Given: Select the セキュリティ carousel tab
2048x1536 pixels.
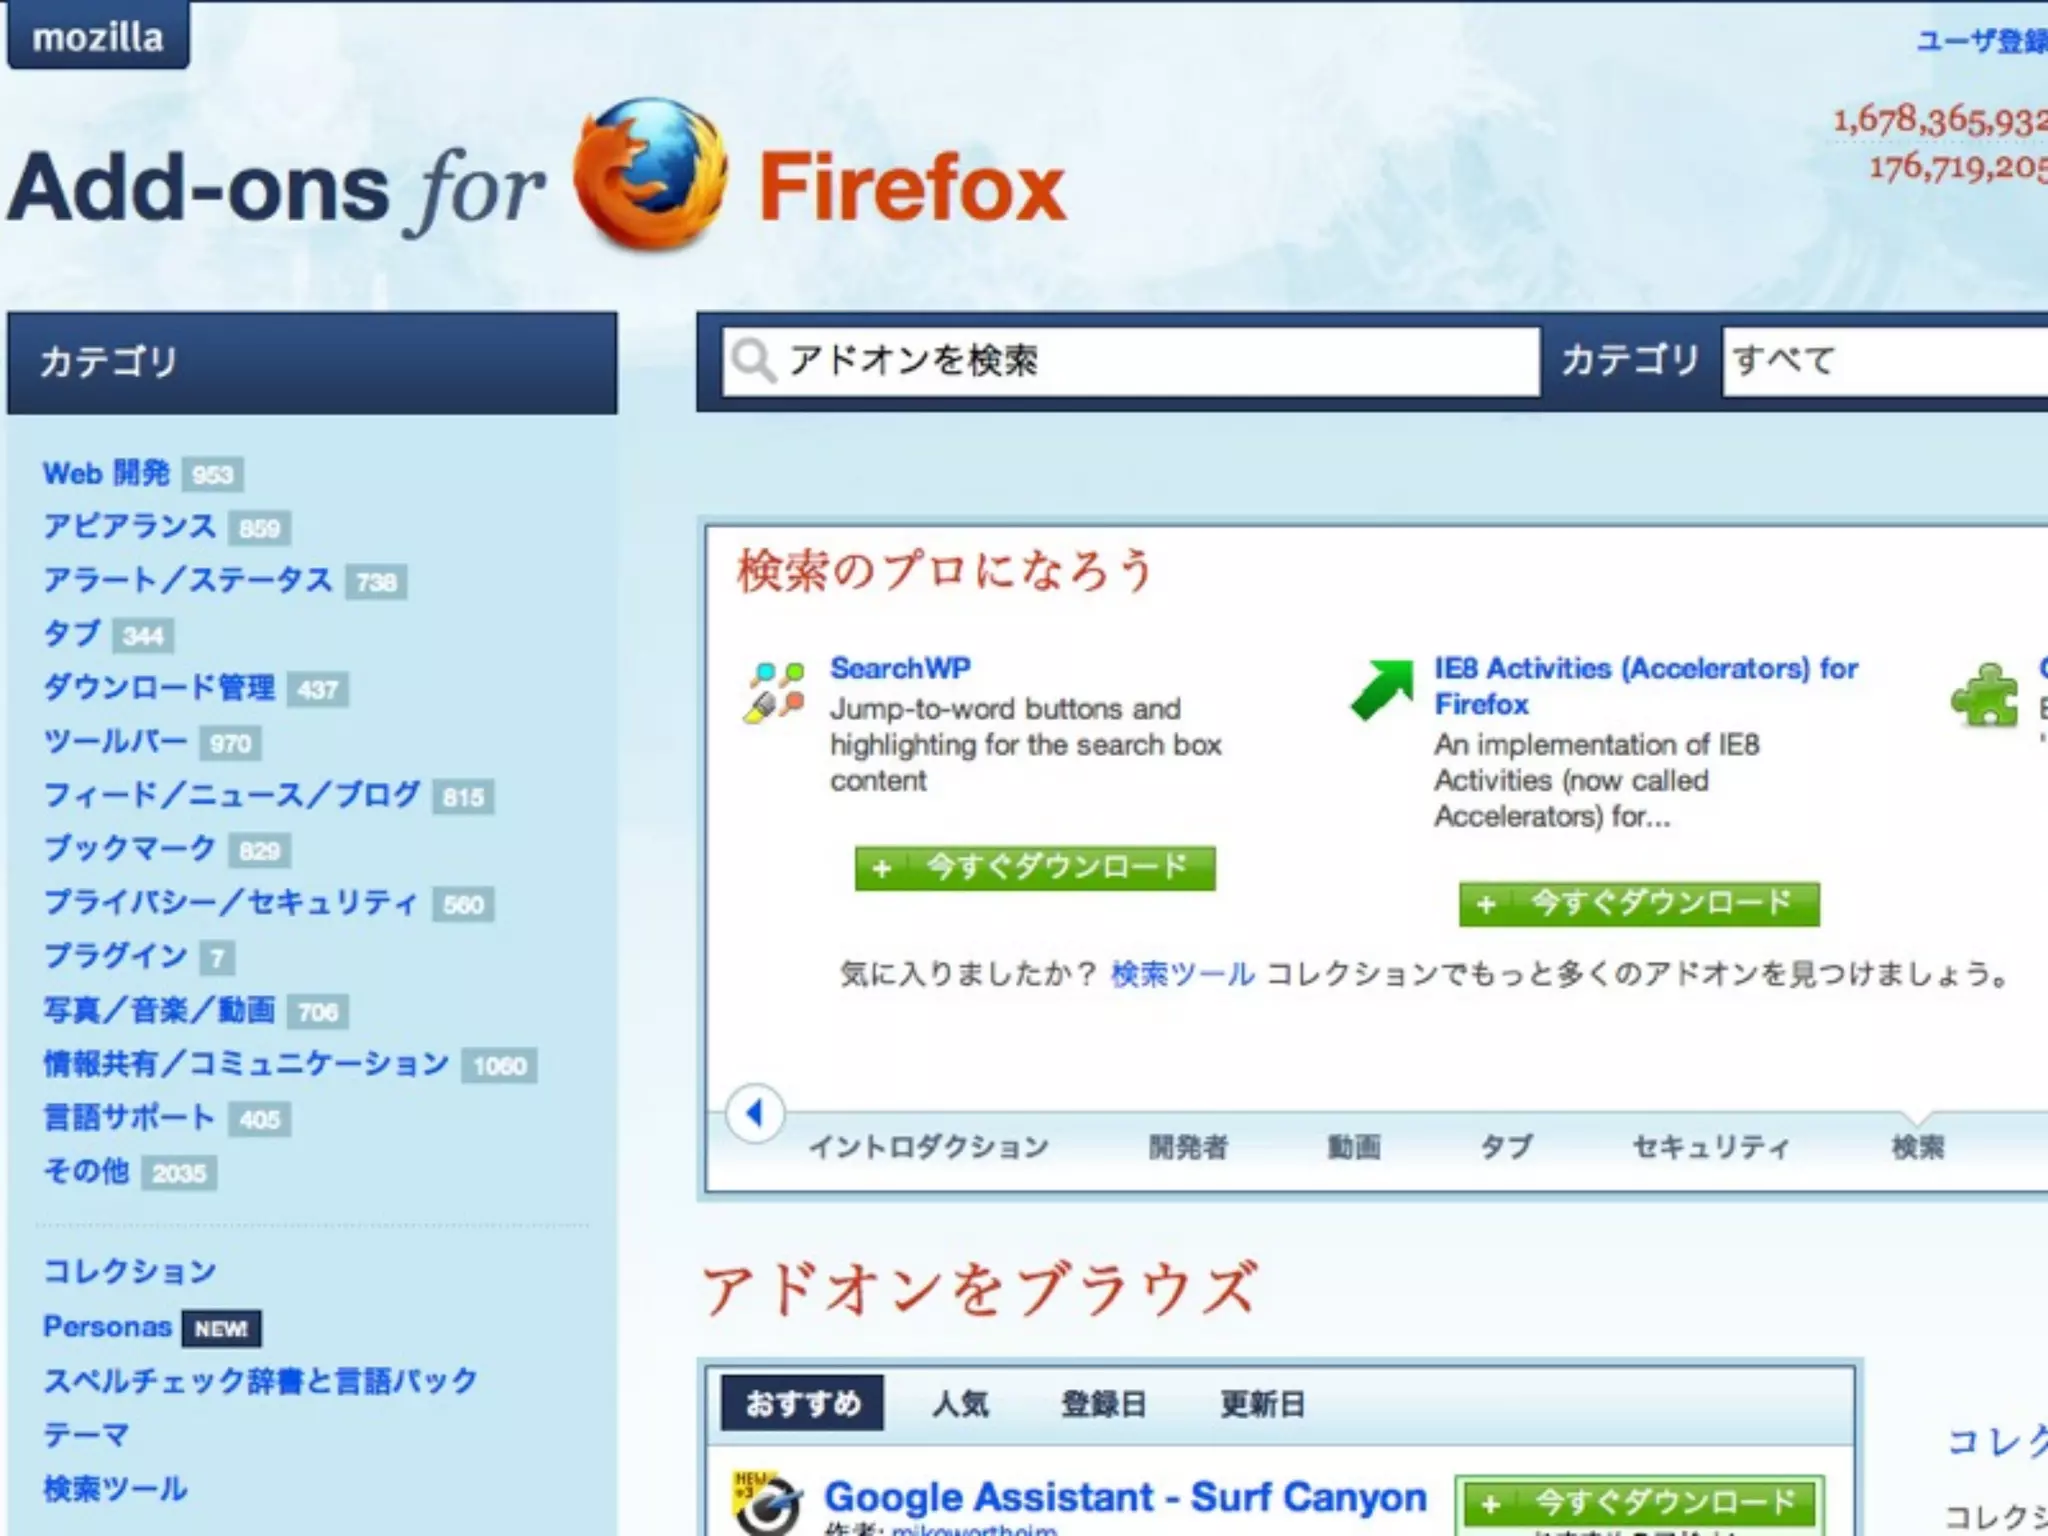Looking at the screenshot, I should 1710,1147.
